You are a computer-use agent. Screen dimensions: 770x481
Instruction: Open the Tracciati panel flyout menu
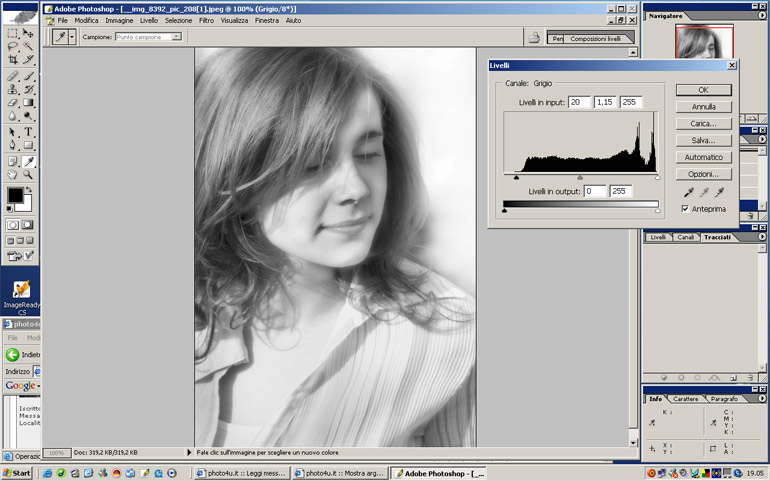coord(762,237)
